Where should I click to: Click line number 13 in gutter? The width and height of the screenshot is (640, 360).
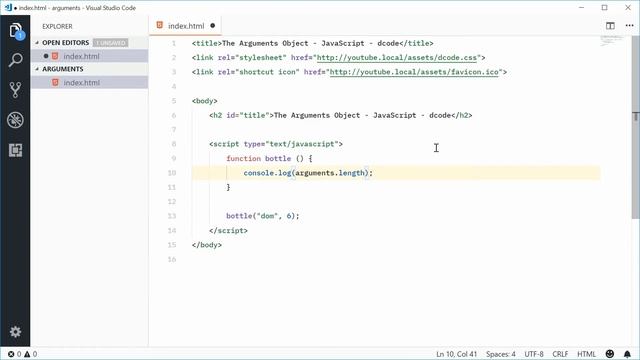(x=171, y=216)
